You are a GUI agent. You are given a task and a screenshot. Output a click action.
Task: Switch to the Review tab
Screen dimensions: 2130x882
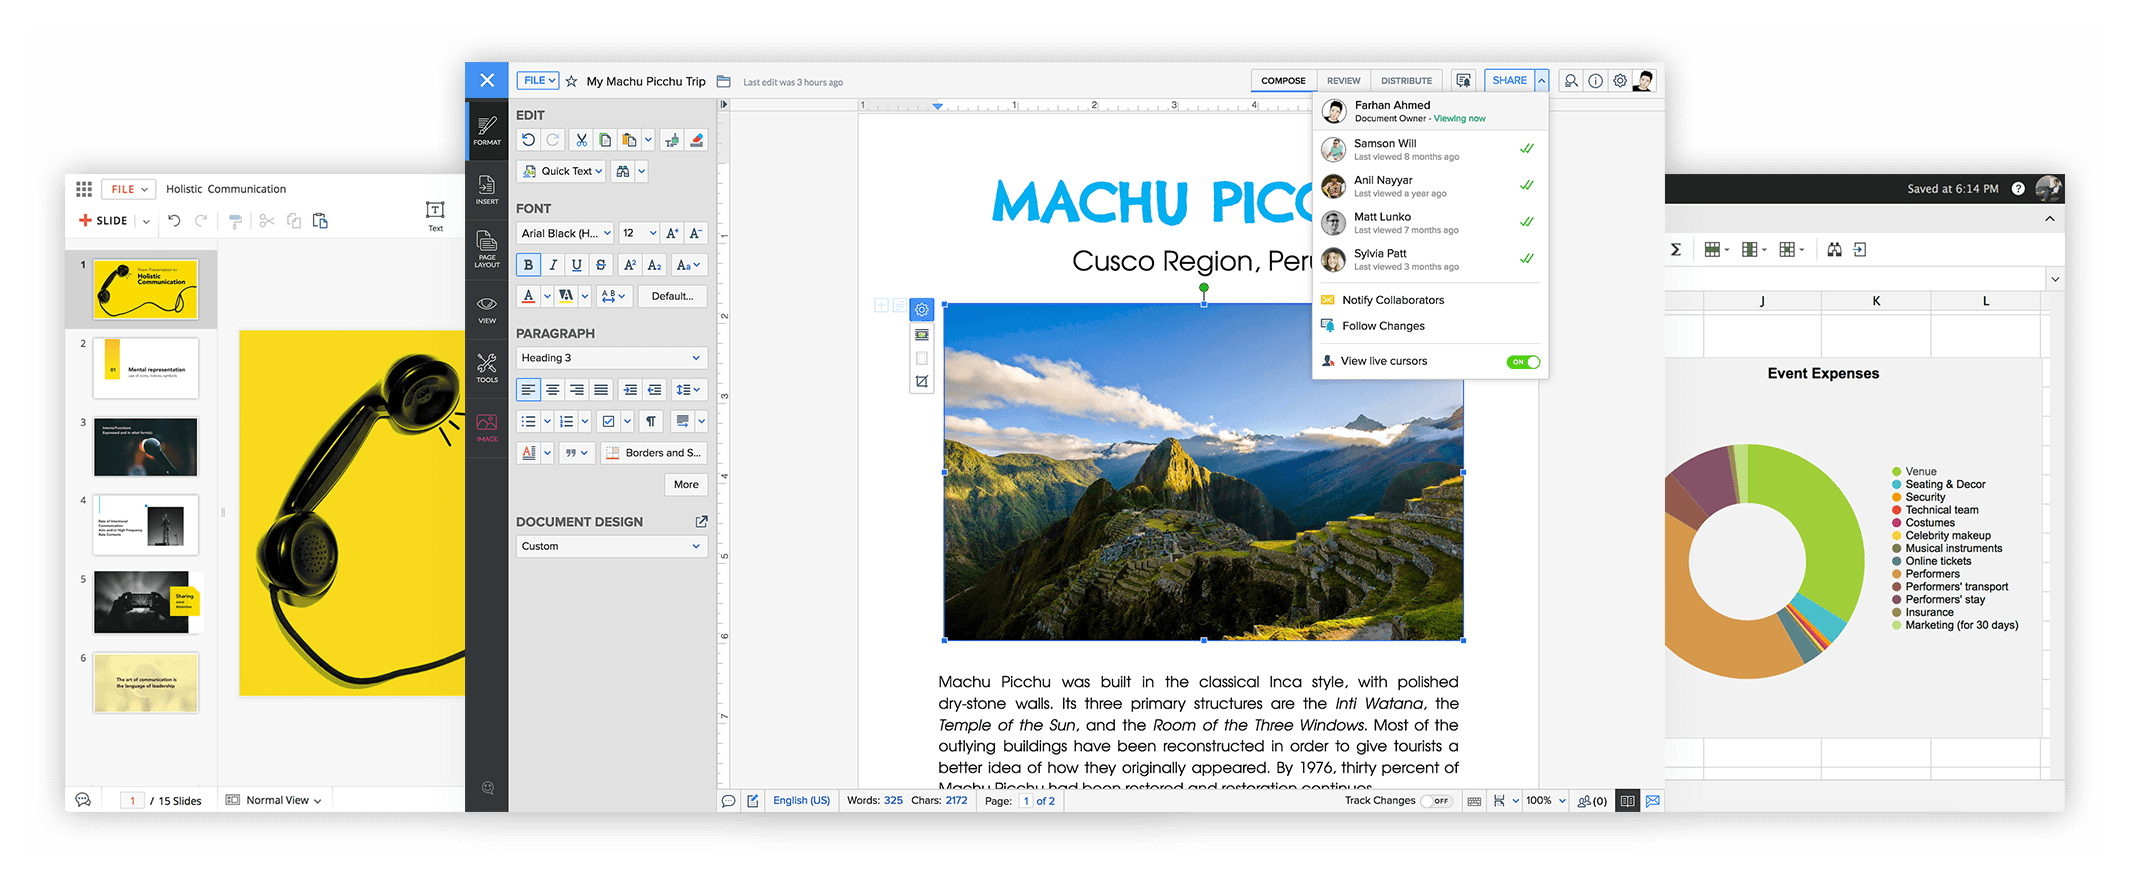(x=1343, y=81)
